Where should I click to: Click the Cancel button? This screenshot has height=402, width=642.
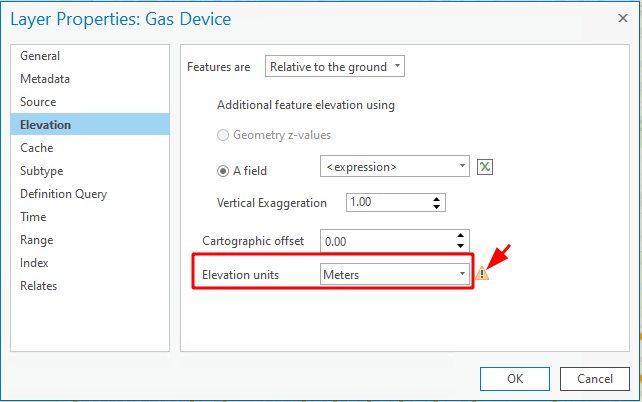(595, 379)
